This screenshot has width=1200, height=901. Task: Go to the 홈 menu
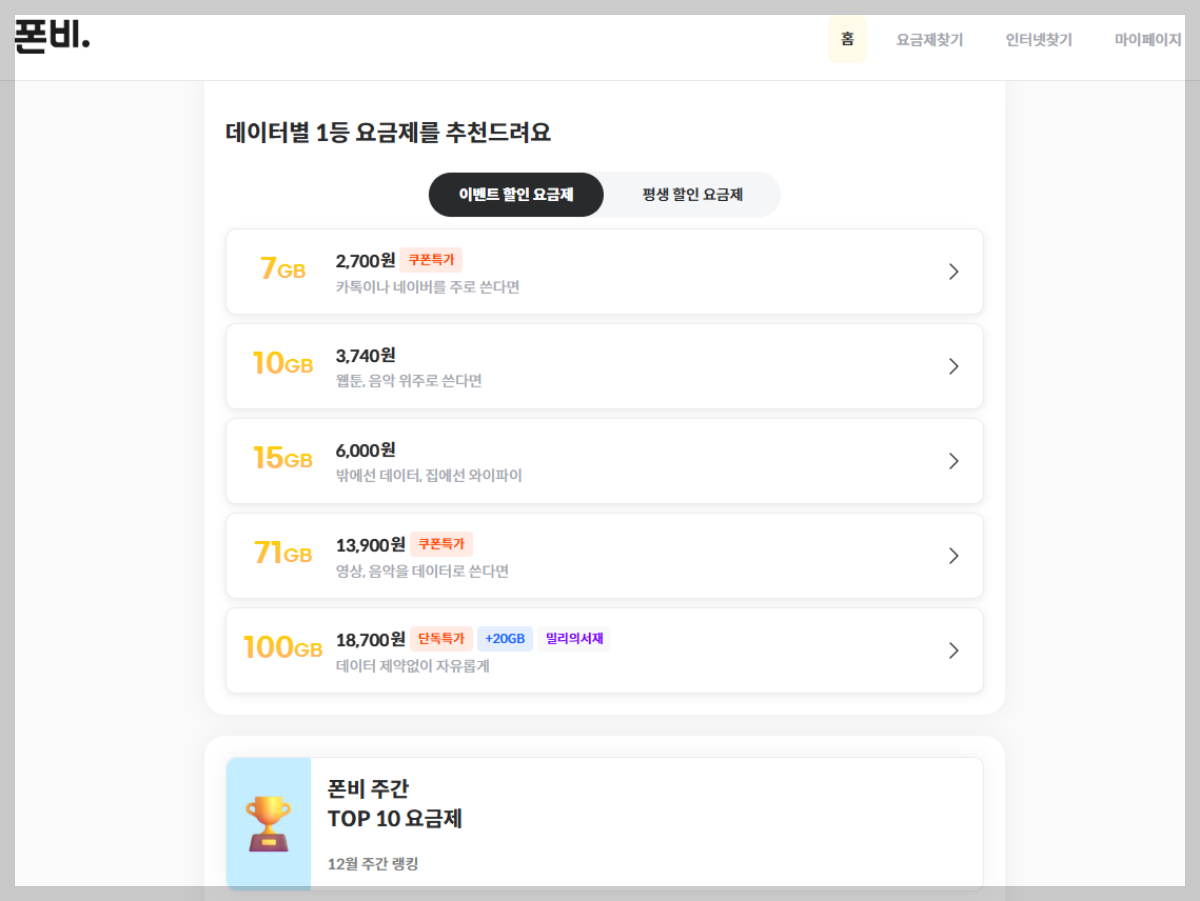pos(847,40)
